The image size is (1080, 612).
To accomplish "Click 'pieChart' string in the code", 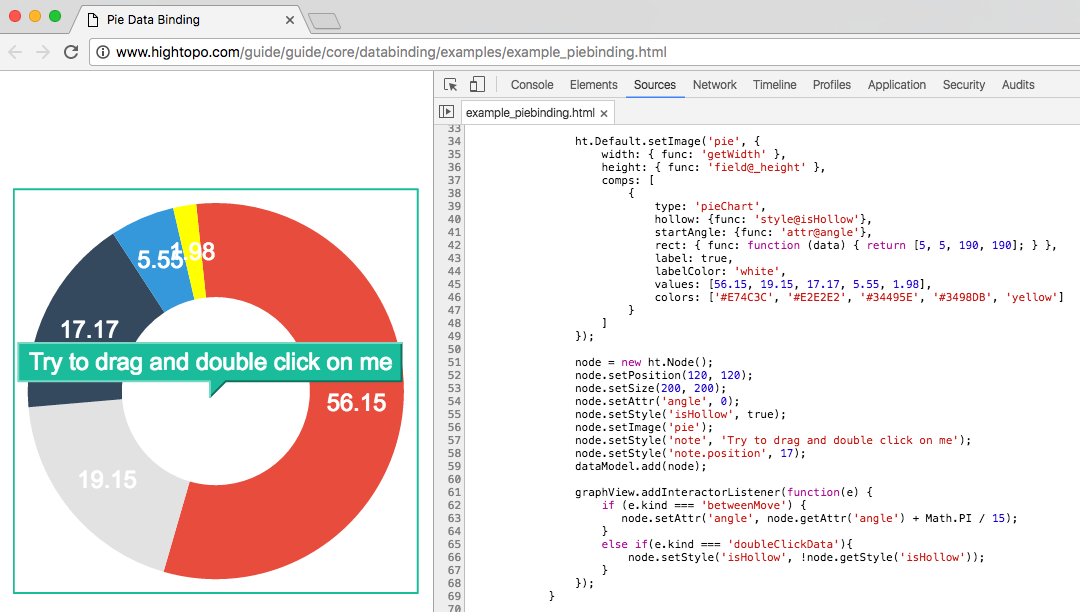I will click(727, 207).
